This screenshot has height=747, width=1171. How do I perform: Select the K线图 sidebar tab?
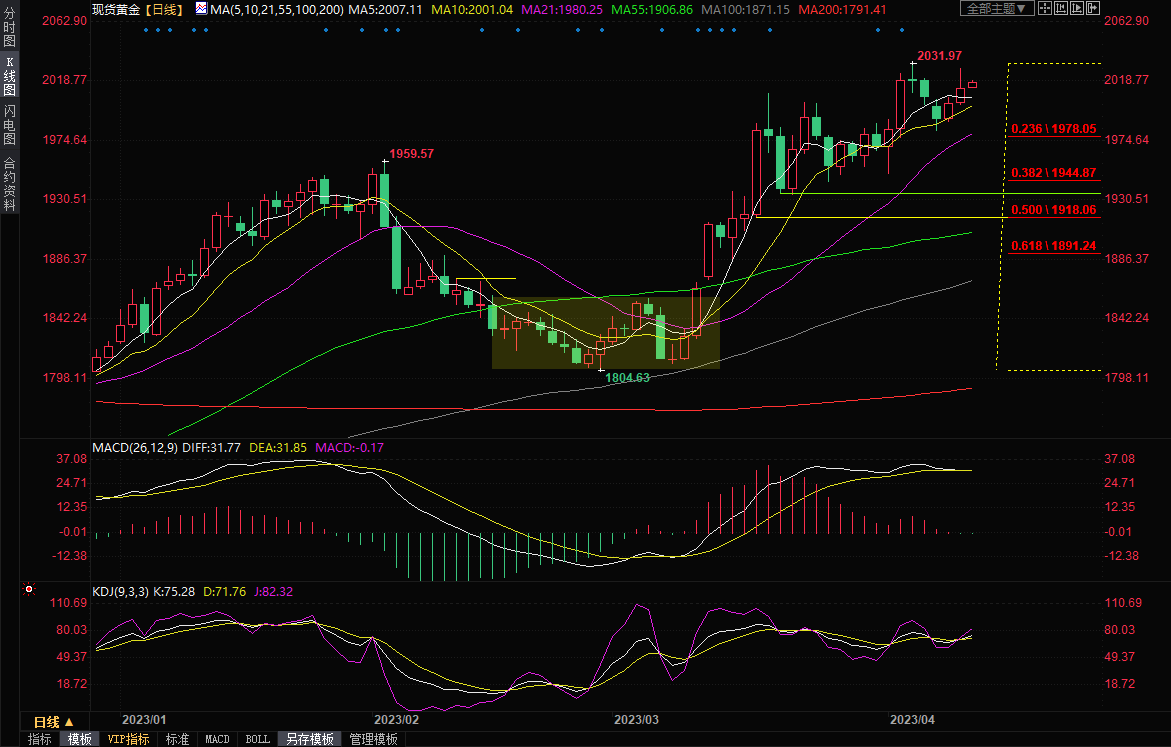click(10, 76)
